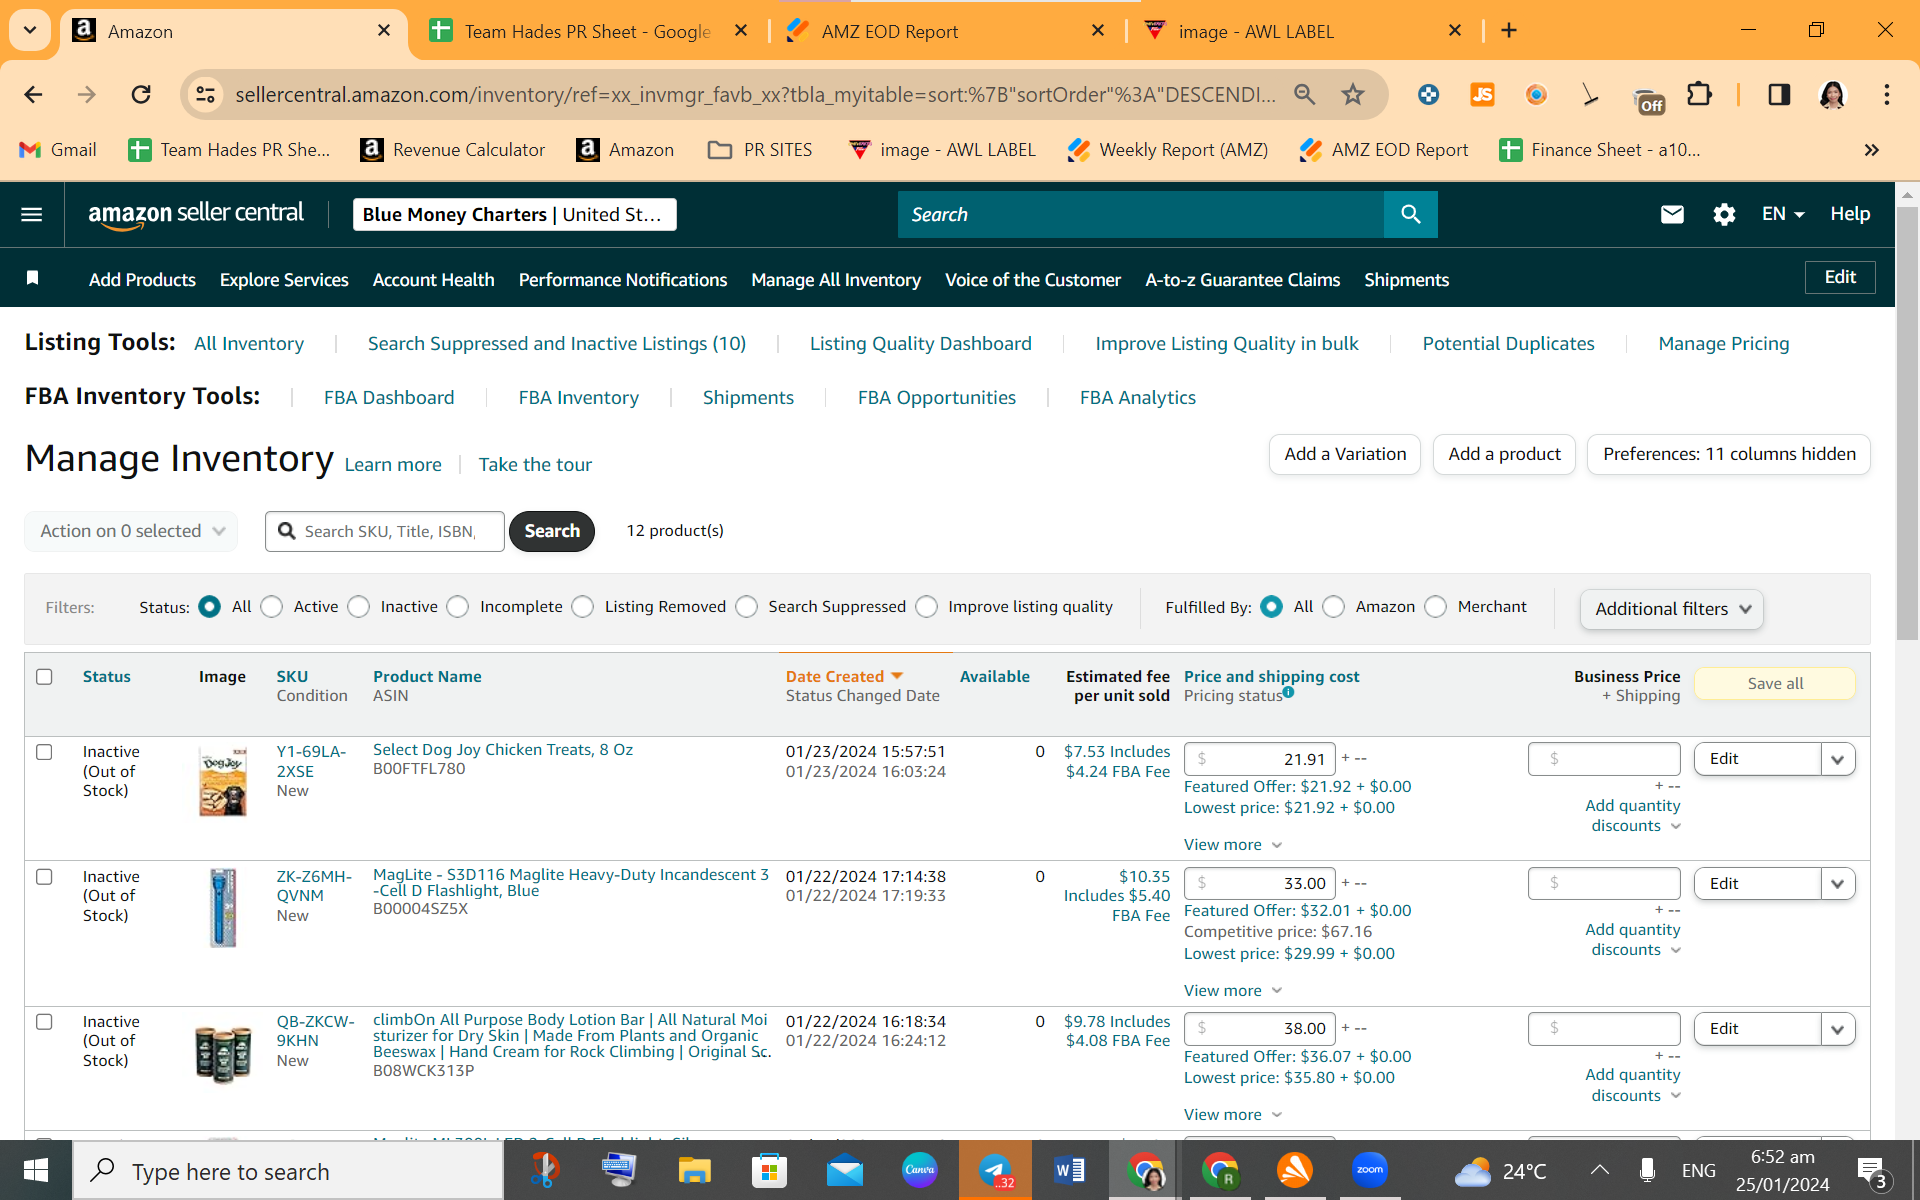Screen dimensions: 1920x1200
Task: Open Edit dropdown arrow for MagLite row
Action: [1838, 884]
